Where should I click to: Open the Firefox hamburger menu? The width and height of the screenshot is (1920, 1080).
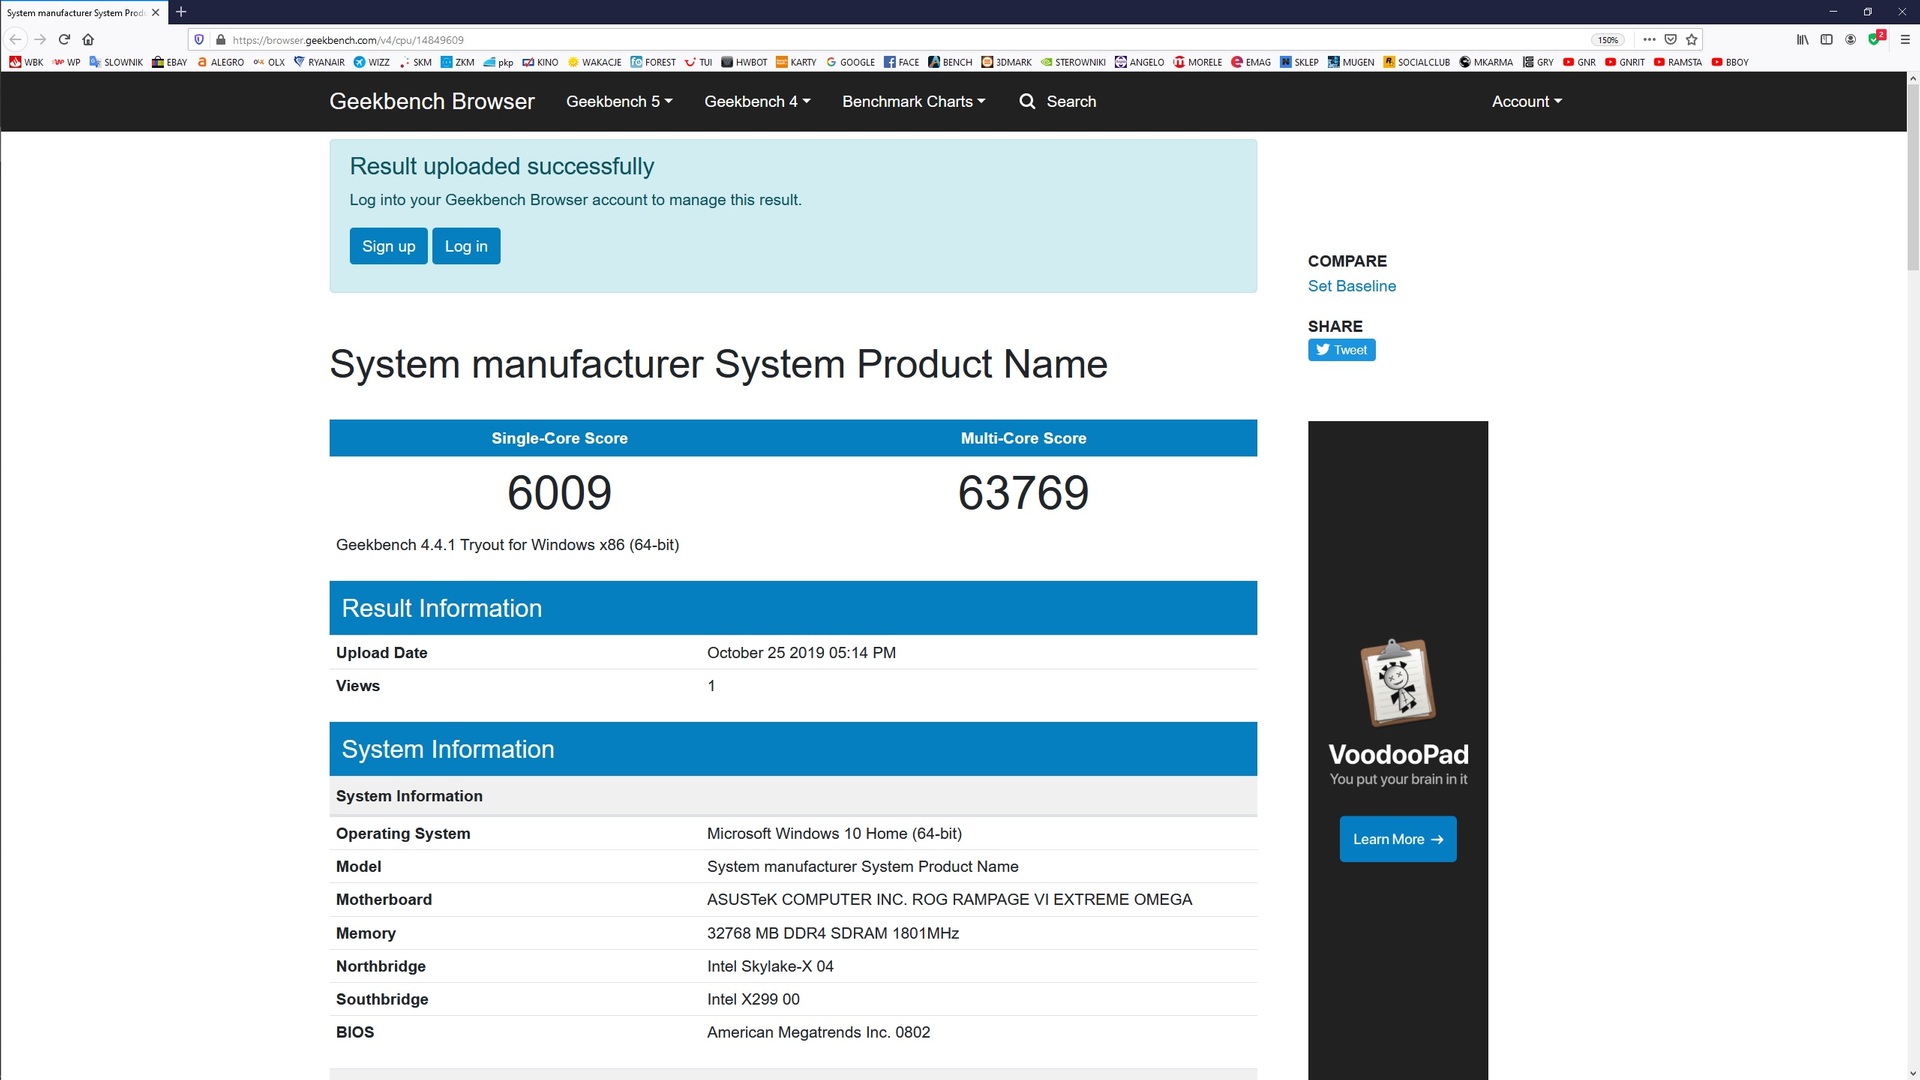point(1905,40)
